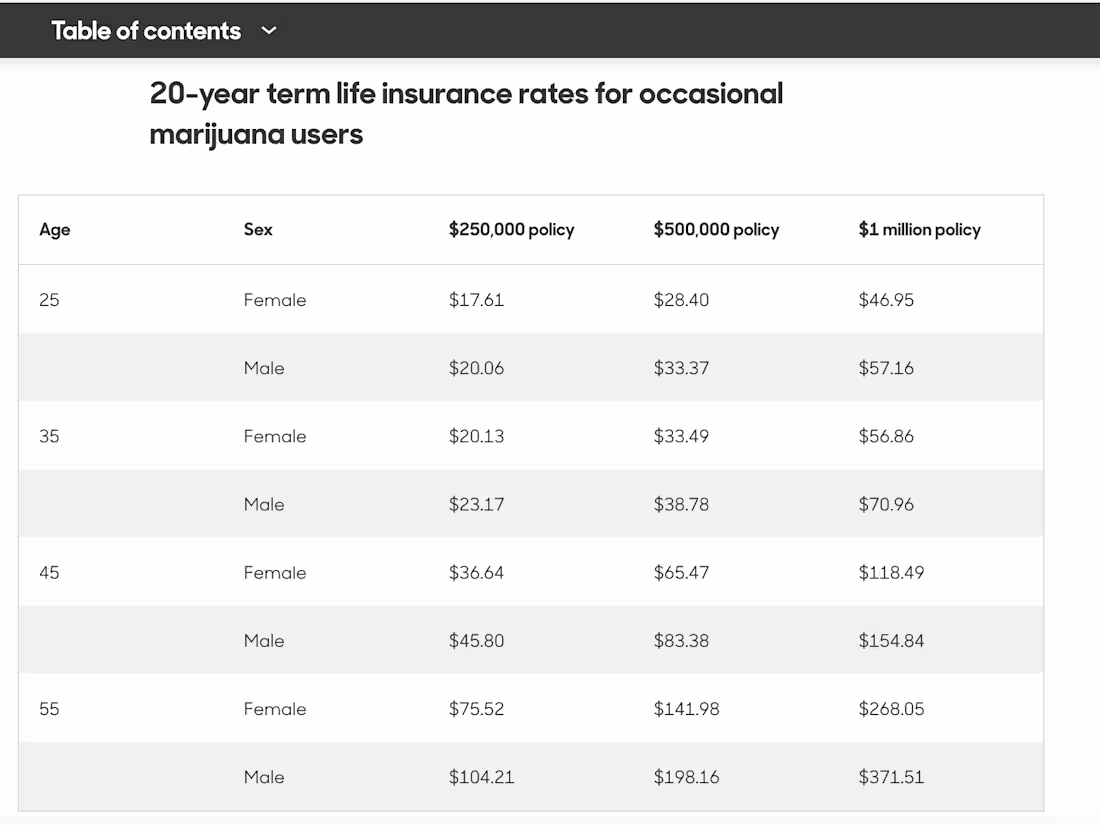Click the $33.49 rate for 35-year-old females

682,436
